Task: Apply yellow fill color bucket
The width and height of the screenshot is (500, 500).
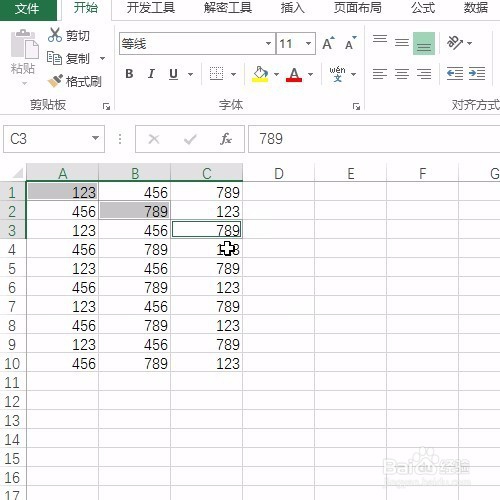Action: click(x=260, y=74)
